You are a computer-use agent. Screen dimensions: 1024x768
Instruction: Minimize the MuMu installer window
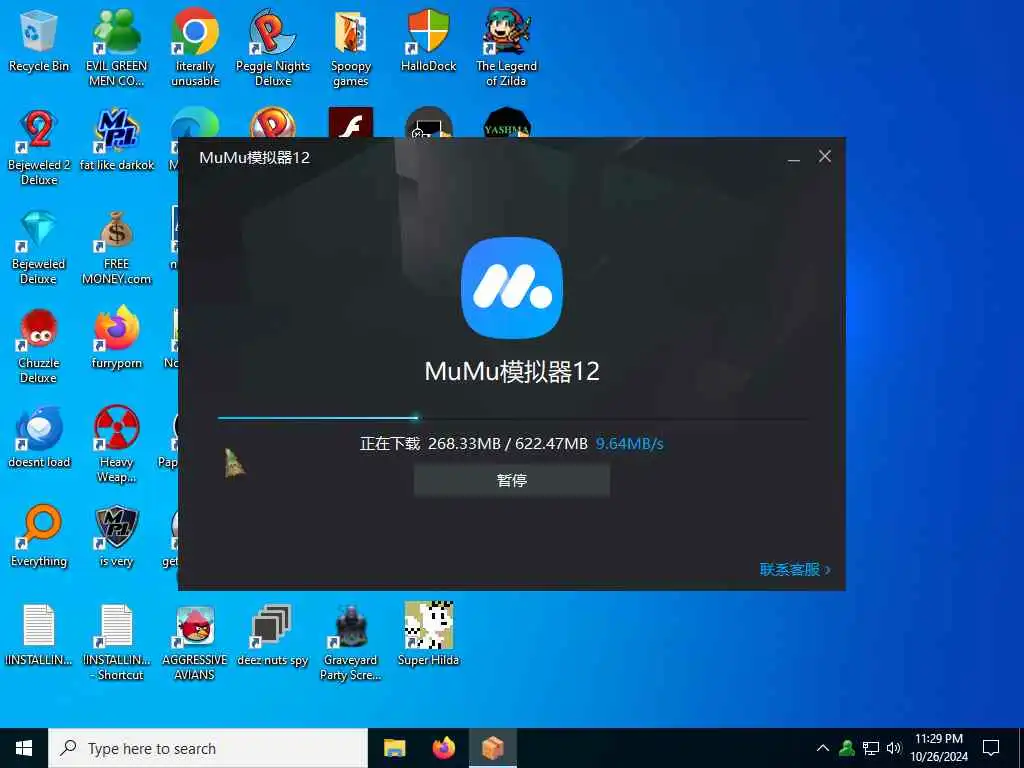pos(793,157)
